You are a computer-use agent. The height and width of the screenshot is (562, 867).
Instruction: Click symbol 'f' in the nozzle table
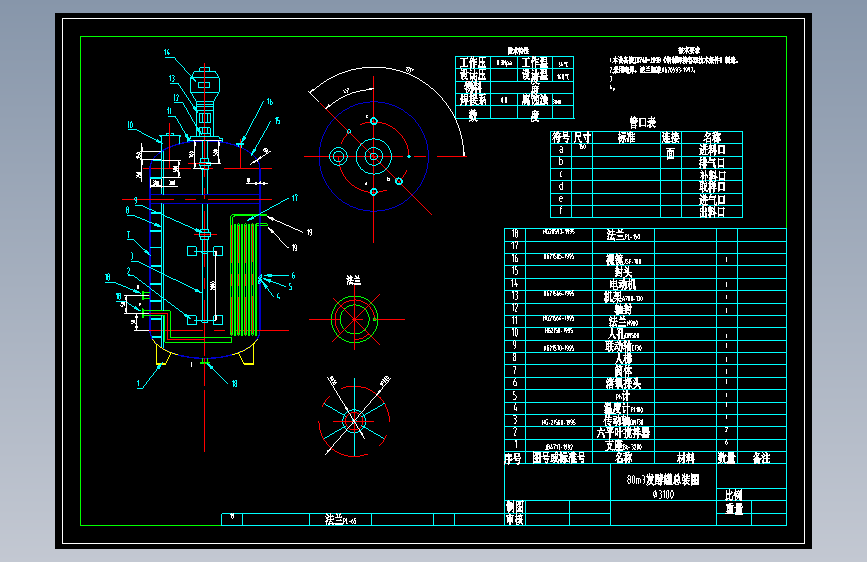point(561,211)
